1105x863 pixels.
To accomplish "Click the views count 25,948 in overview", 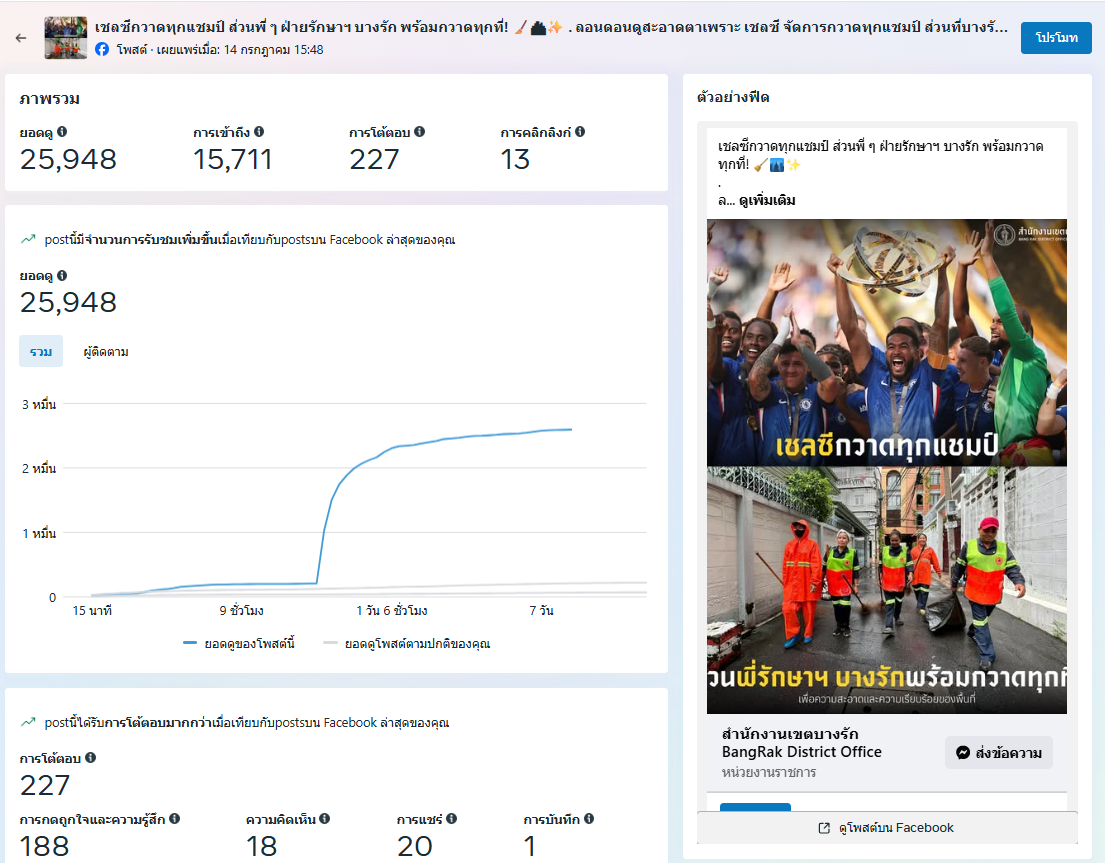I will point(68,160).
